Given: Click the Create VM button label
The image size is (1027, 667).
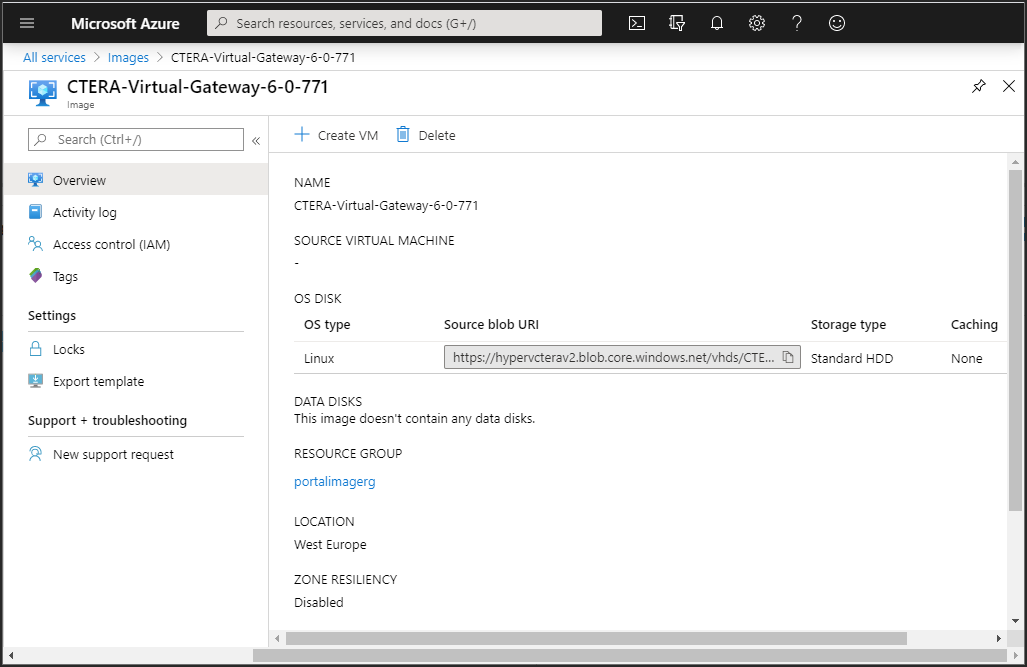Looking at the screenshot, I should point(348,136).
